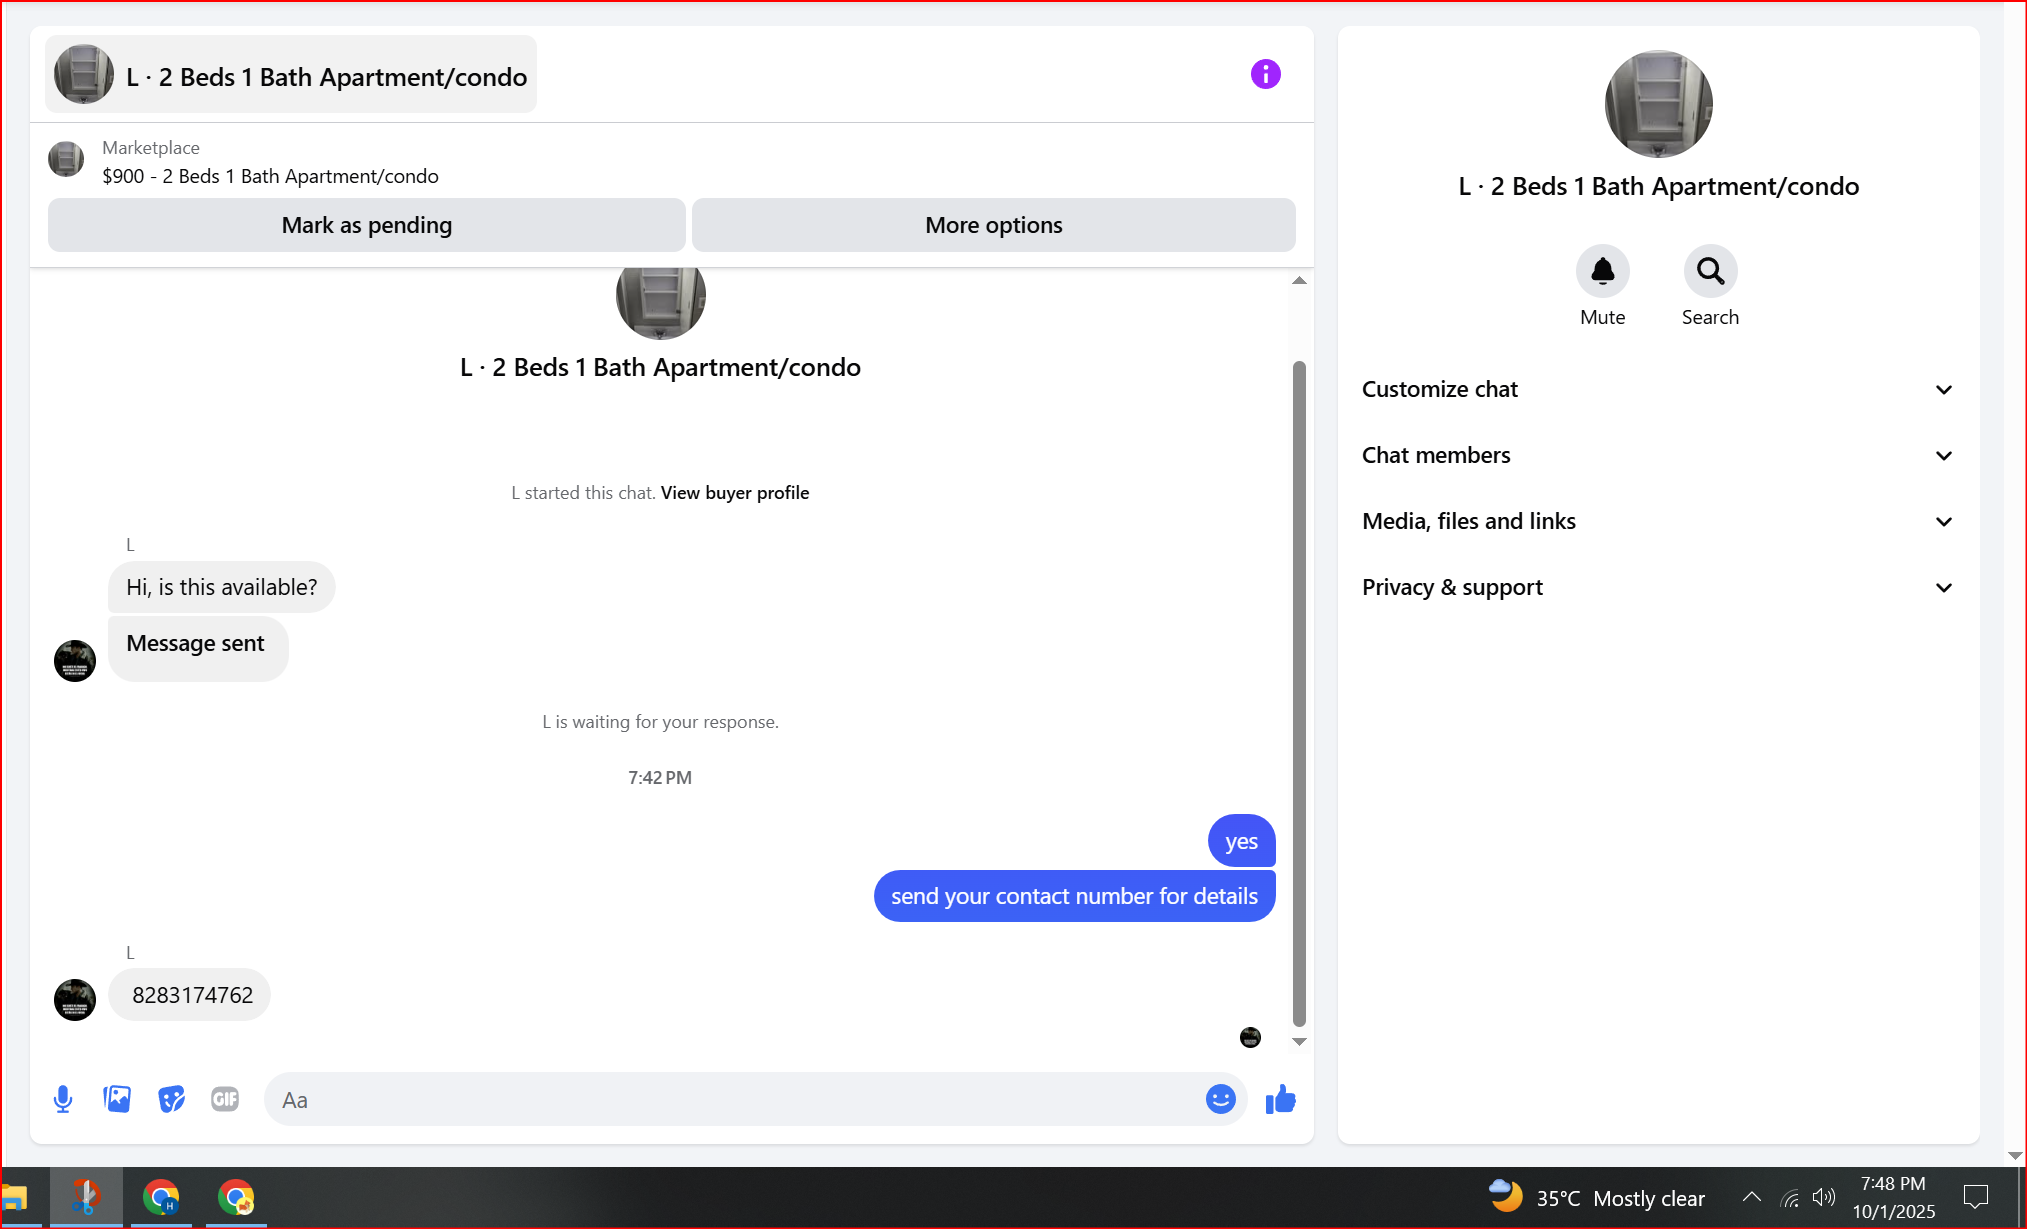
Task: Click the chat vertical scrollbar thumb
Action: [x=1299, y=693]
